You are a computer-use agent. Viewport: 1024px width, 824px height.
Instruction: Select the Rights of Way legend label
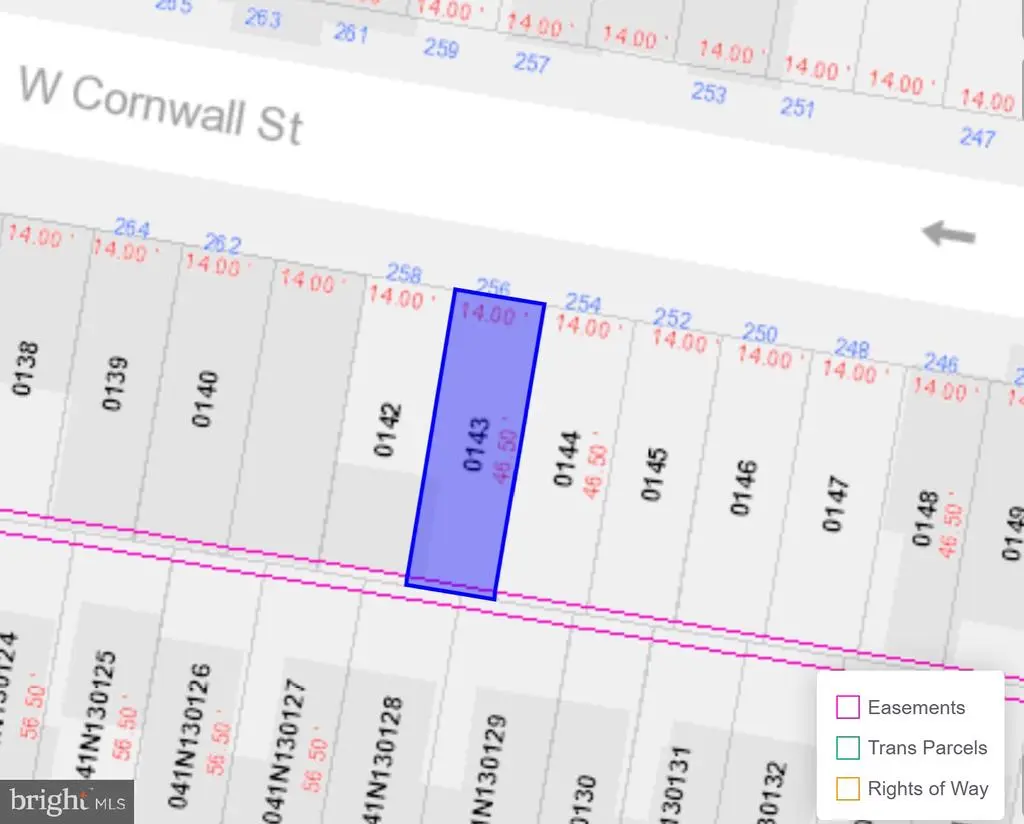coord(928,789)
